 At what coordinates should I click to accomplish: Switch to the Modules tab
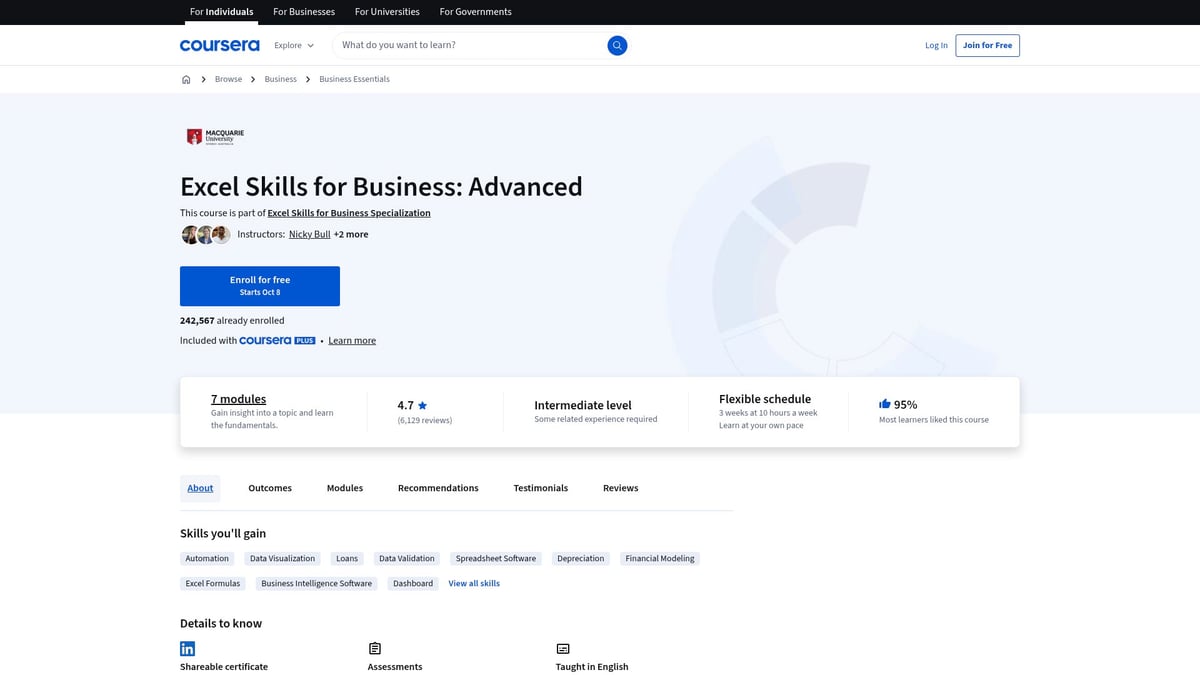344,488
